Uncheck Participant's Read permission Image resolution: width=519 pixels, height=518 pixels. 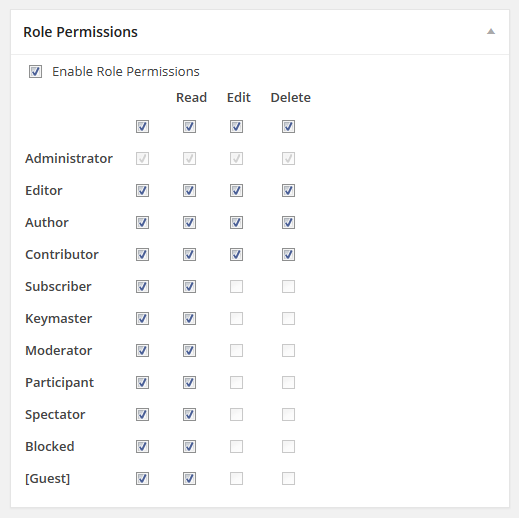click(x=189, y=383)
